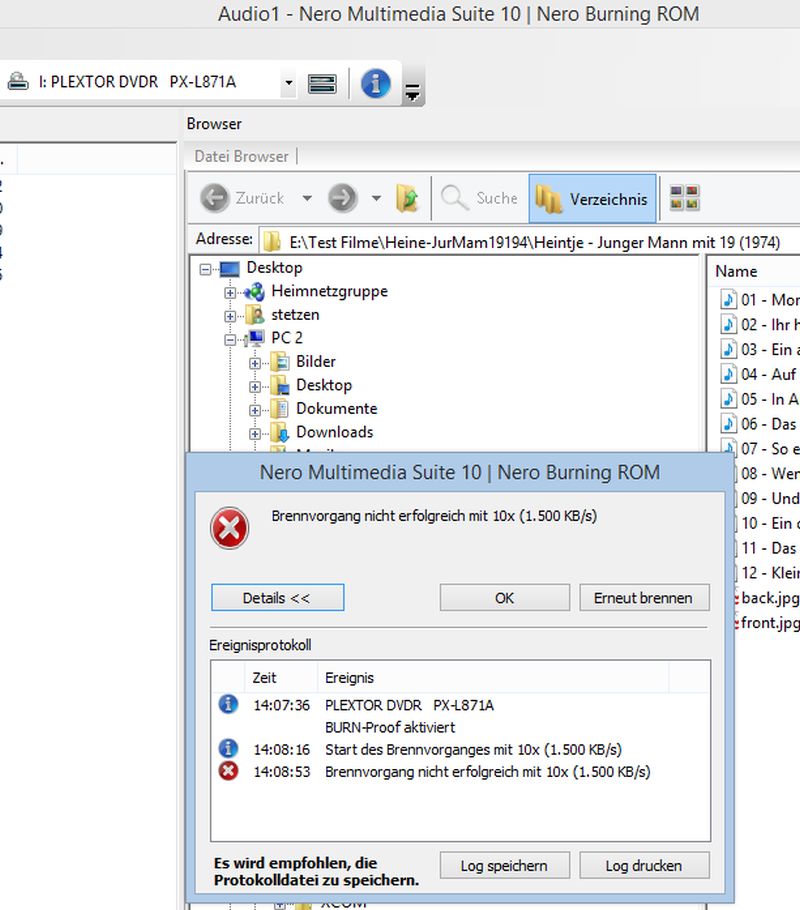
Task: Click Erneut brennen to retry burning
Action: pyautogui.click(x=644, y=598)
